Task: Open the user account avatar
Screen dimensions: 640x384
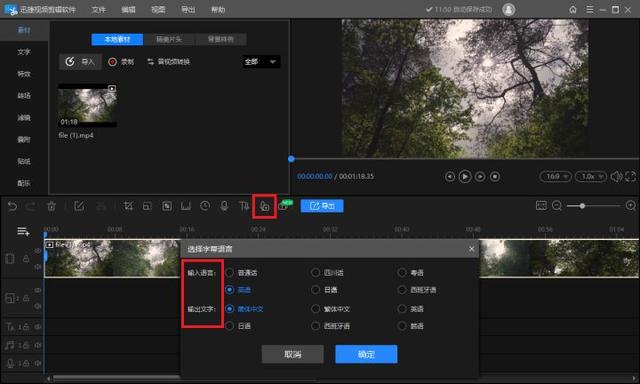Action: (508, 9)
